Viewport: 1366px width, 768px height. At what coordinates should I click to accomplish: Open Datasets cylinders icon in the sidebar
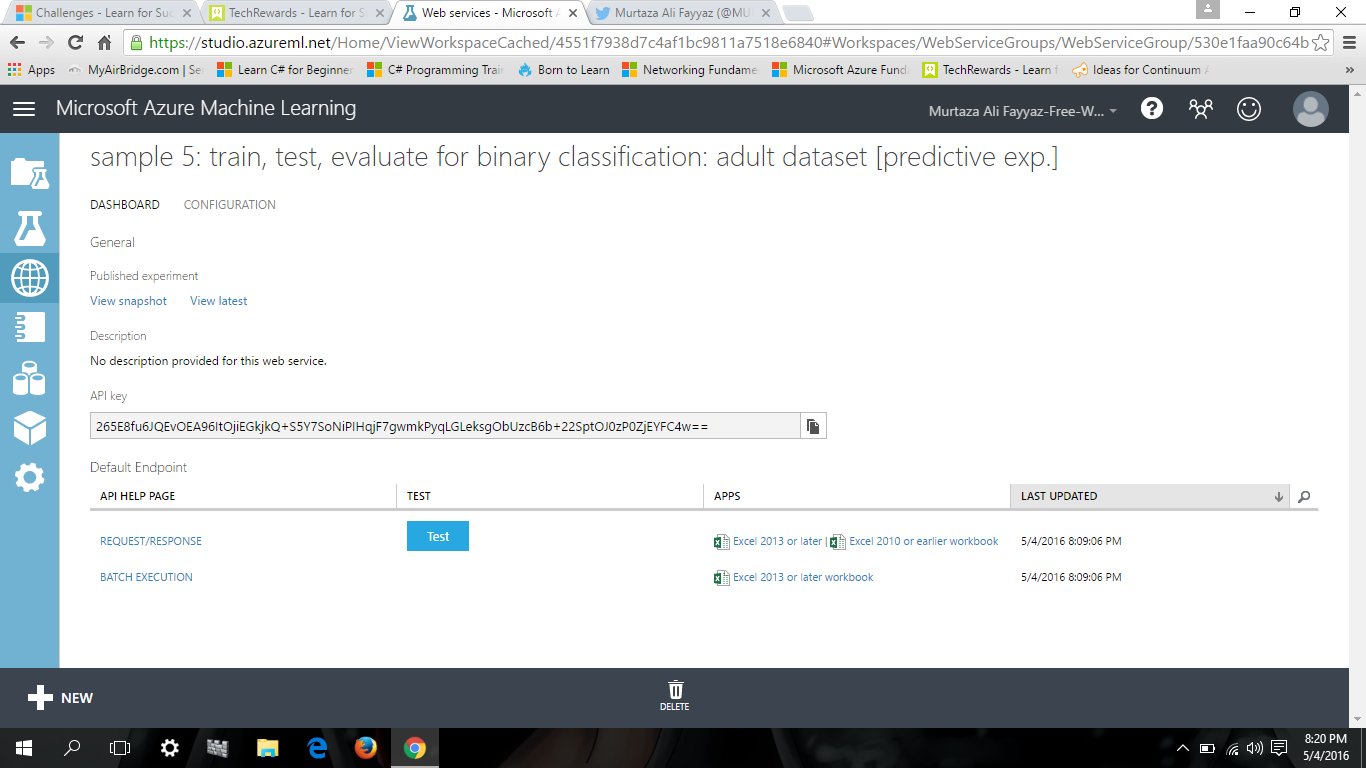coord(29,378)
